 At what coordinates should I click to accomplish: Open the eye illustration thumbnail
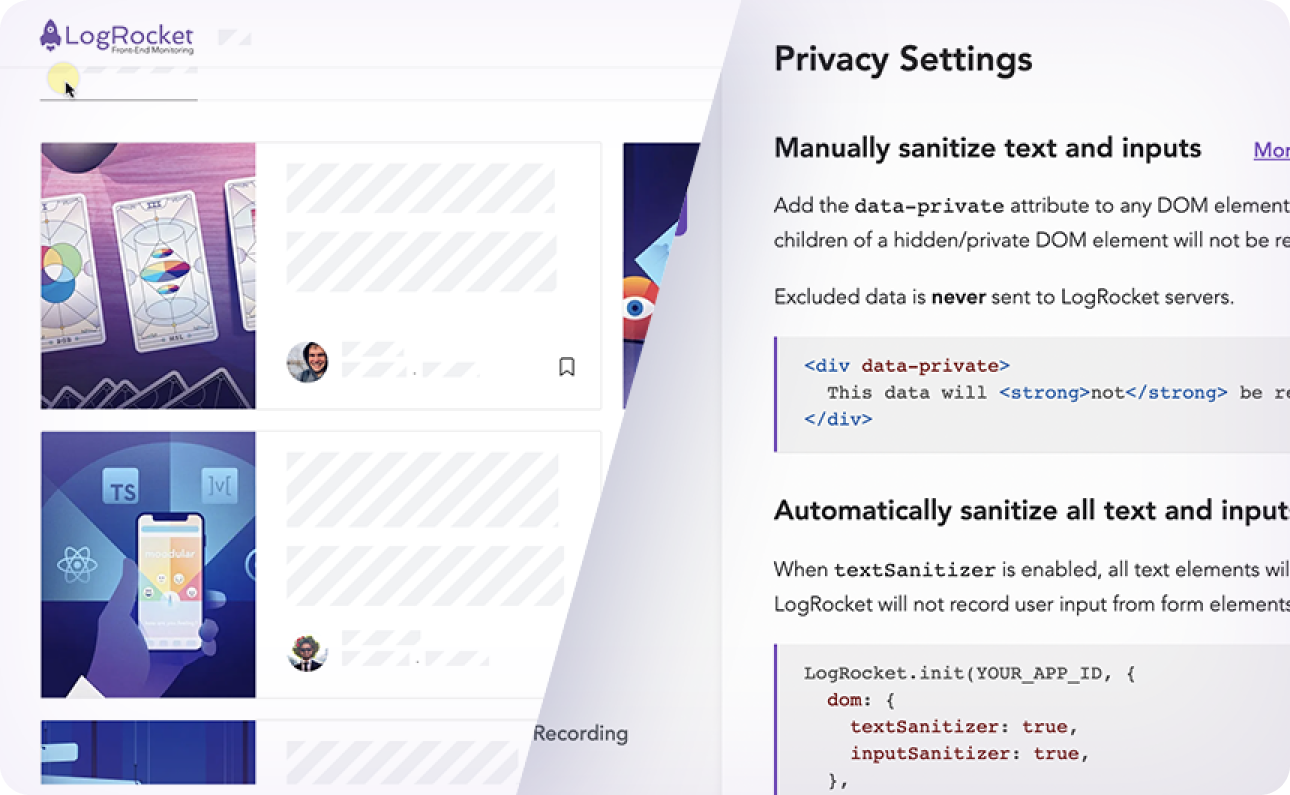661,276
